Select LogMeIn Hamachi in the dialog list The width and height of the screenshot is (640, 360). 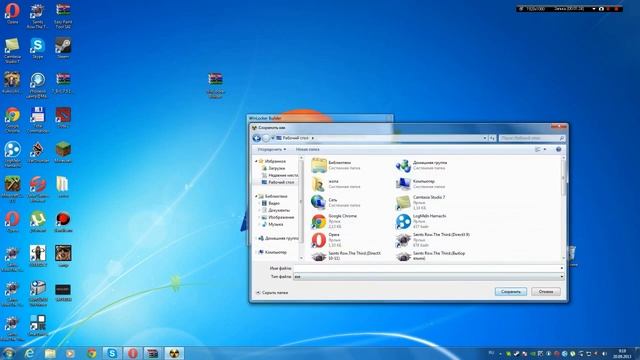[x=421, y=221]
